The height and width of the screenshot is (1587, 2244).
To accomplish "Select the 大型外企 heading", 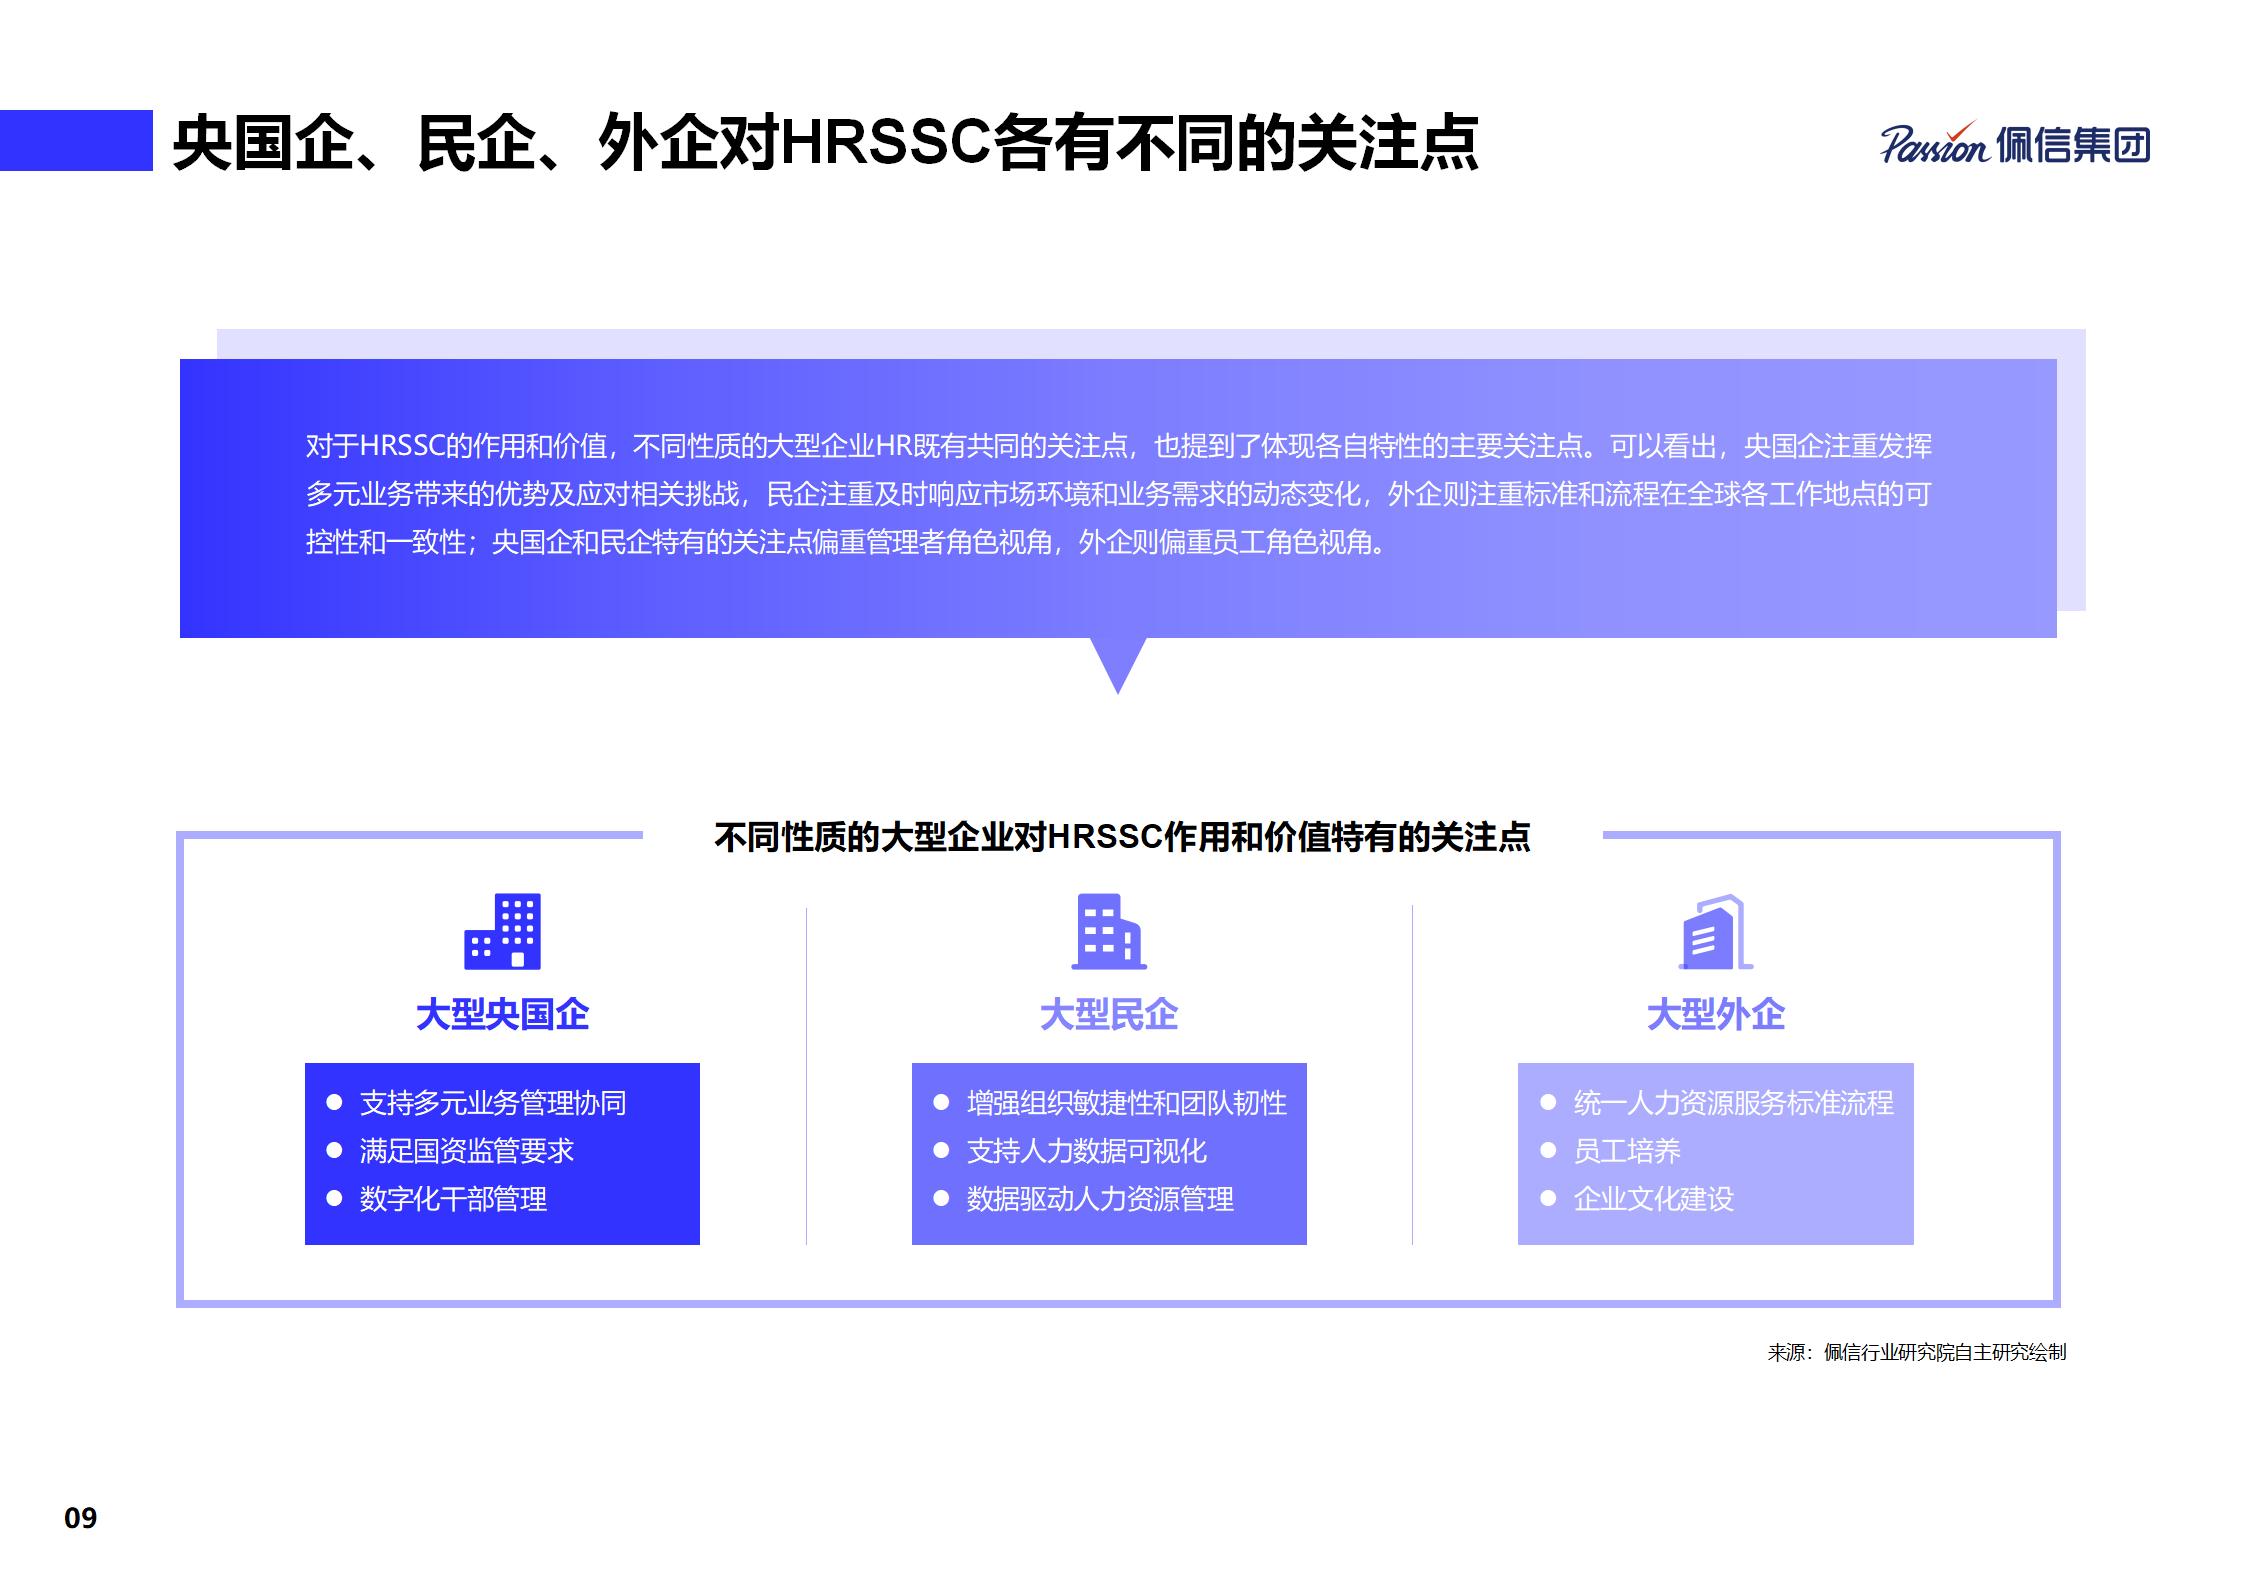I will (1715, 1014).
